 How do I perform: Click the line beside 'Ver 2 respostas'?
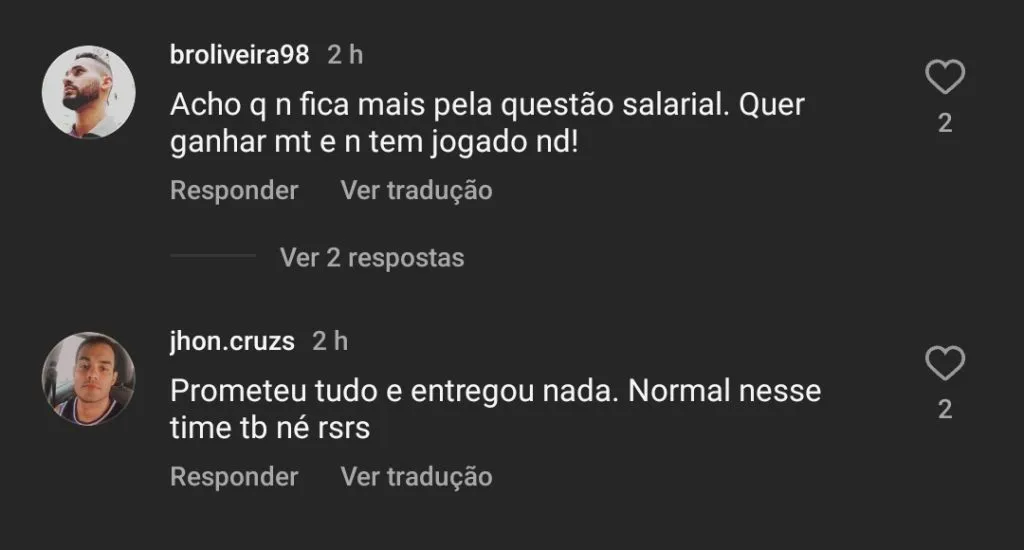coord(212,257)
